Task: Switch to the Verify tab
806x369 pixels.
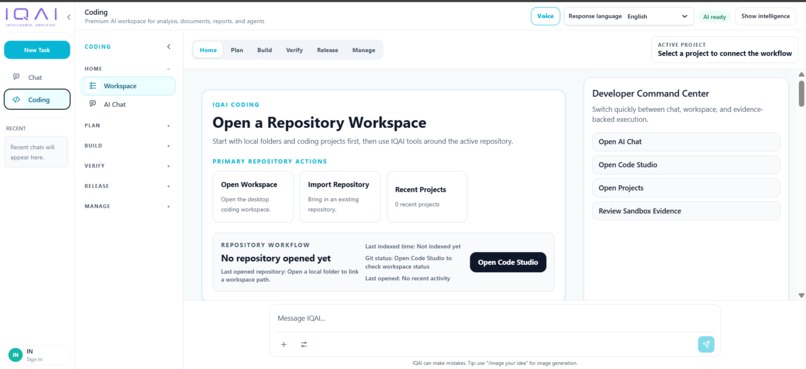Action: tap(295, 50)
